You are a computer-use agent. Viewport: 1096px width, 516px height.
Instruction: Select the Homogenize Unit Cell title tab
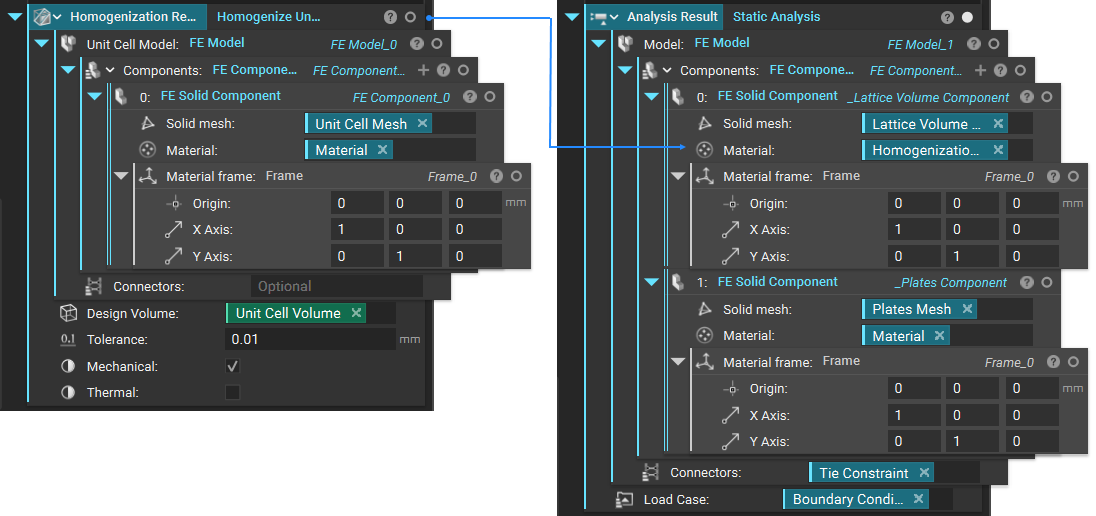tap(268, 17)
